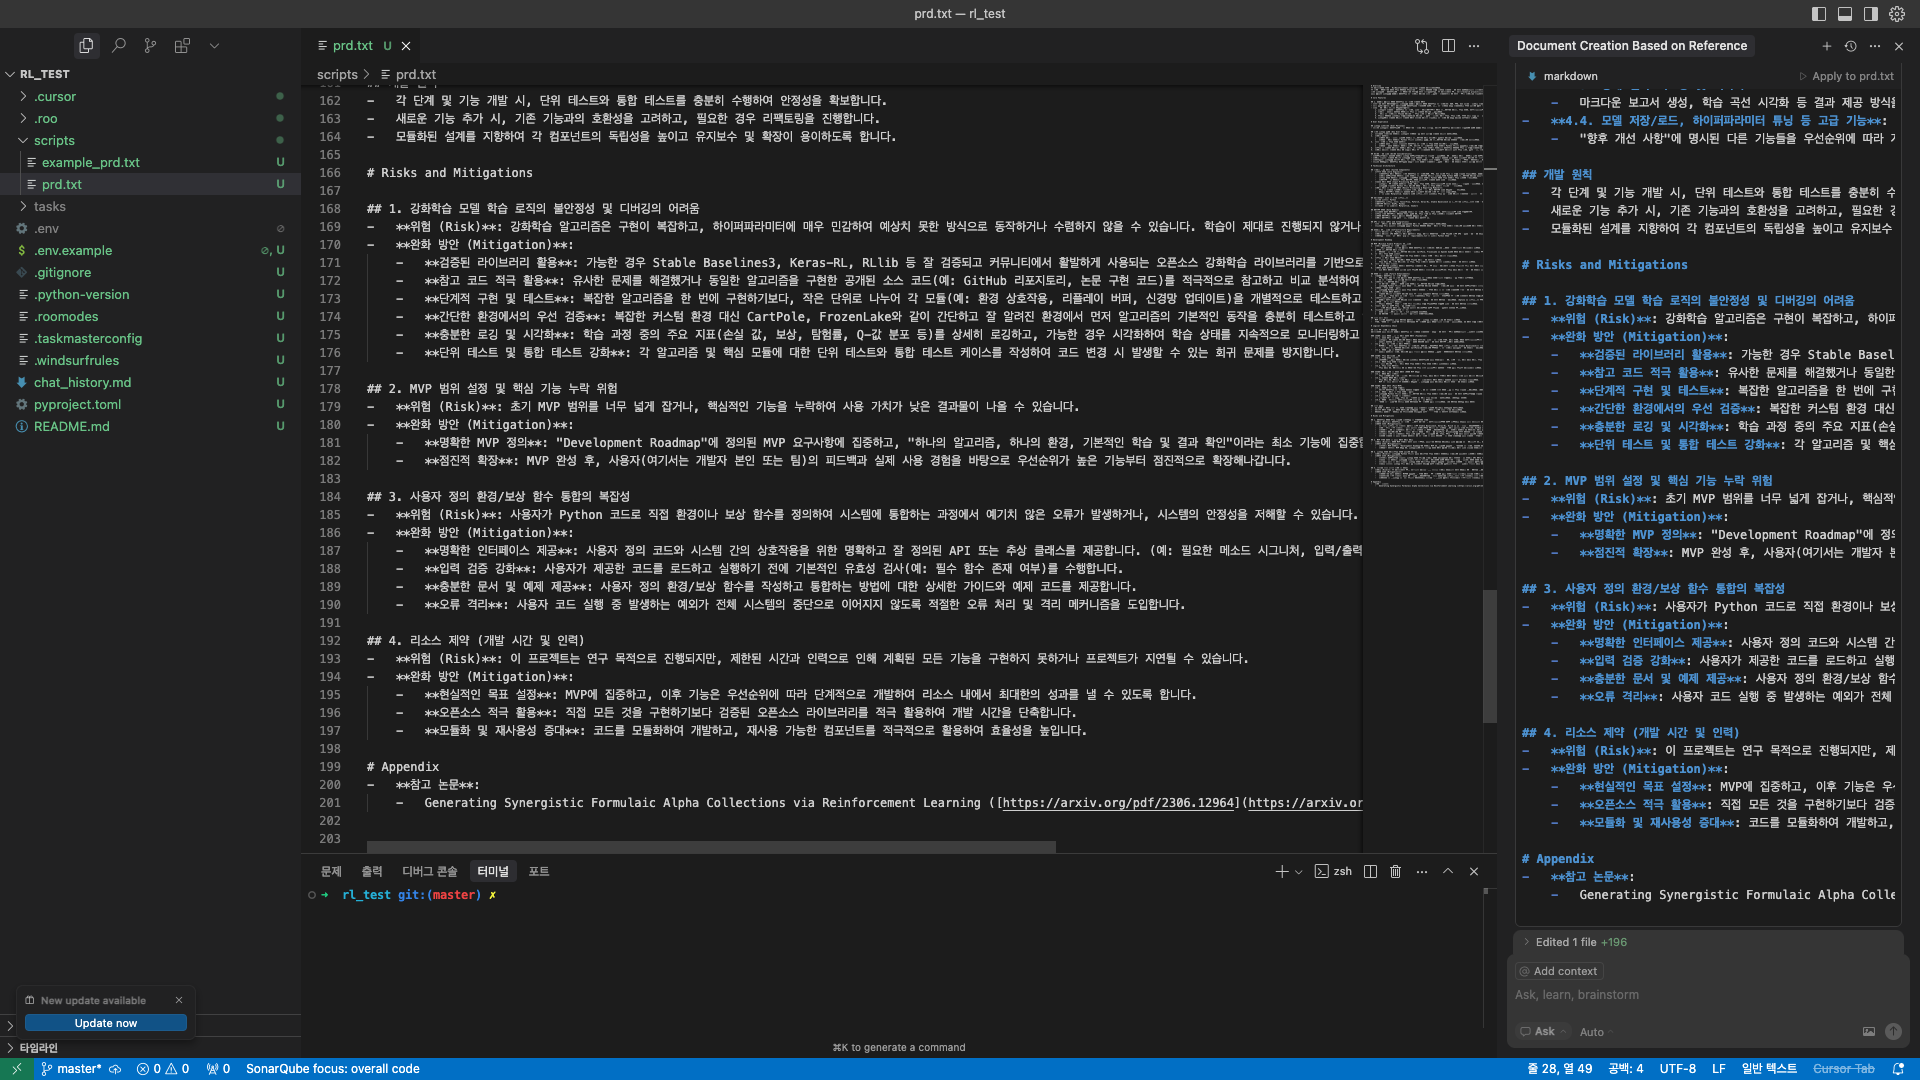This screenshot has width=1920, height=1080.
Task: Start a new chat with plus icon
Action: click(x=1827, y=46)
